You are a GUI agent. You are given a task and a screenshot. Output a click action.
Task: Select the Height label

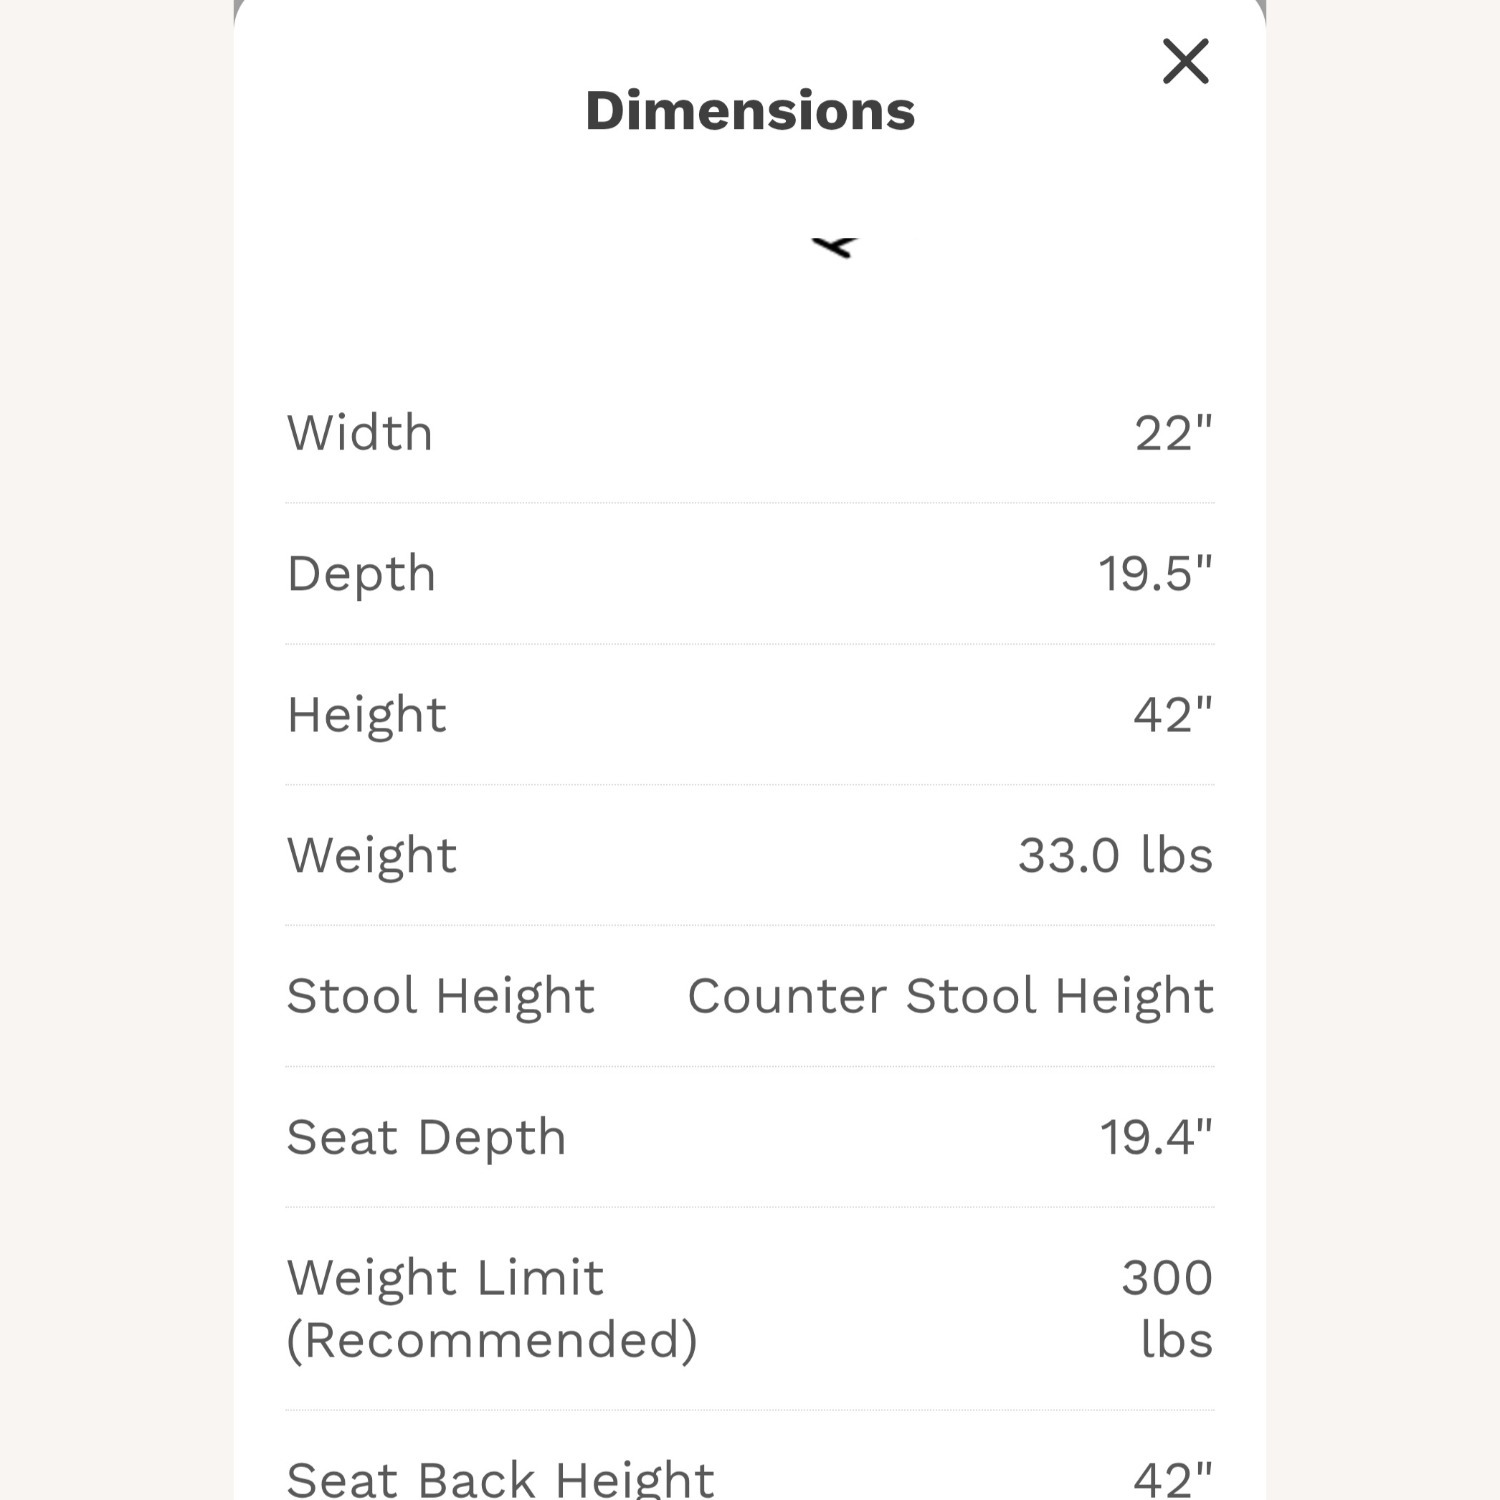click(366, 714)
